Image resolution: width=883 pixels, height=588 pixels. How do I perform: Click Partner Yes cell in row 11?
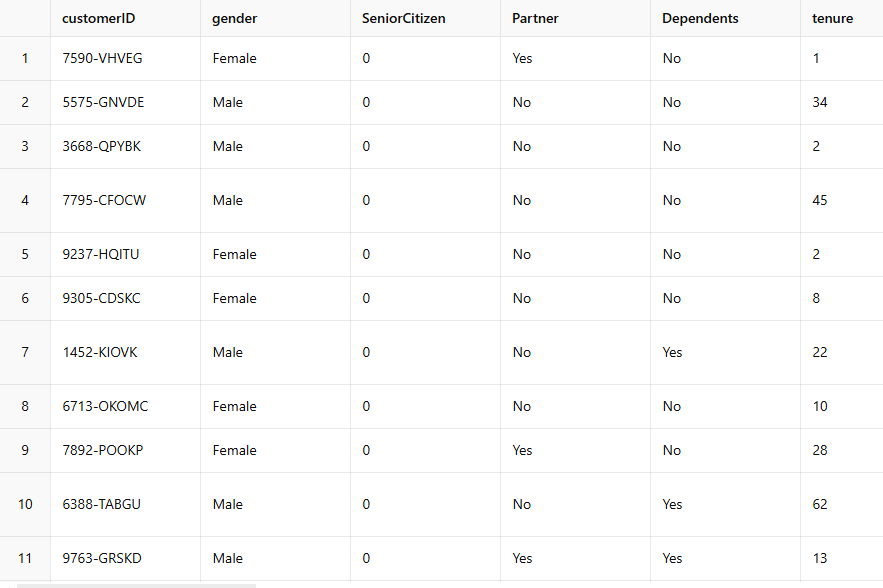pyautogui.click(x=575, y=559)
